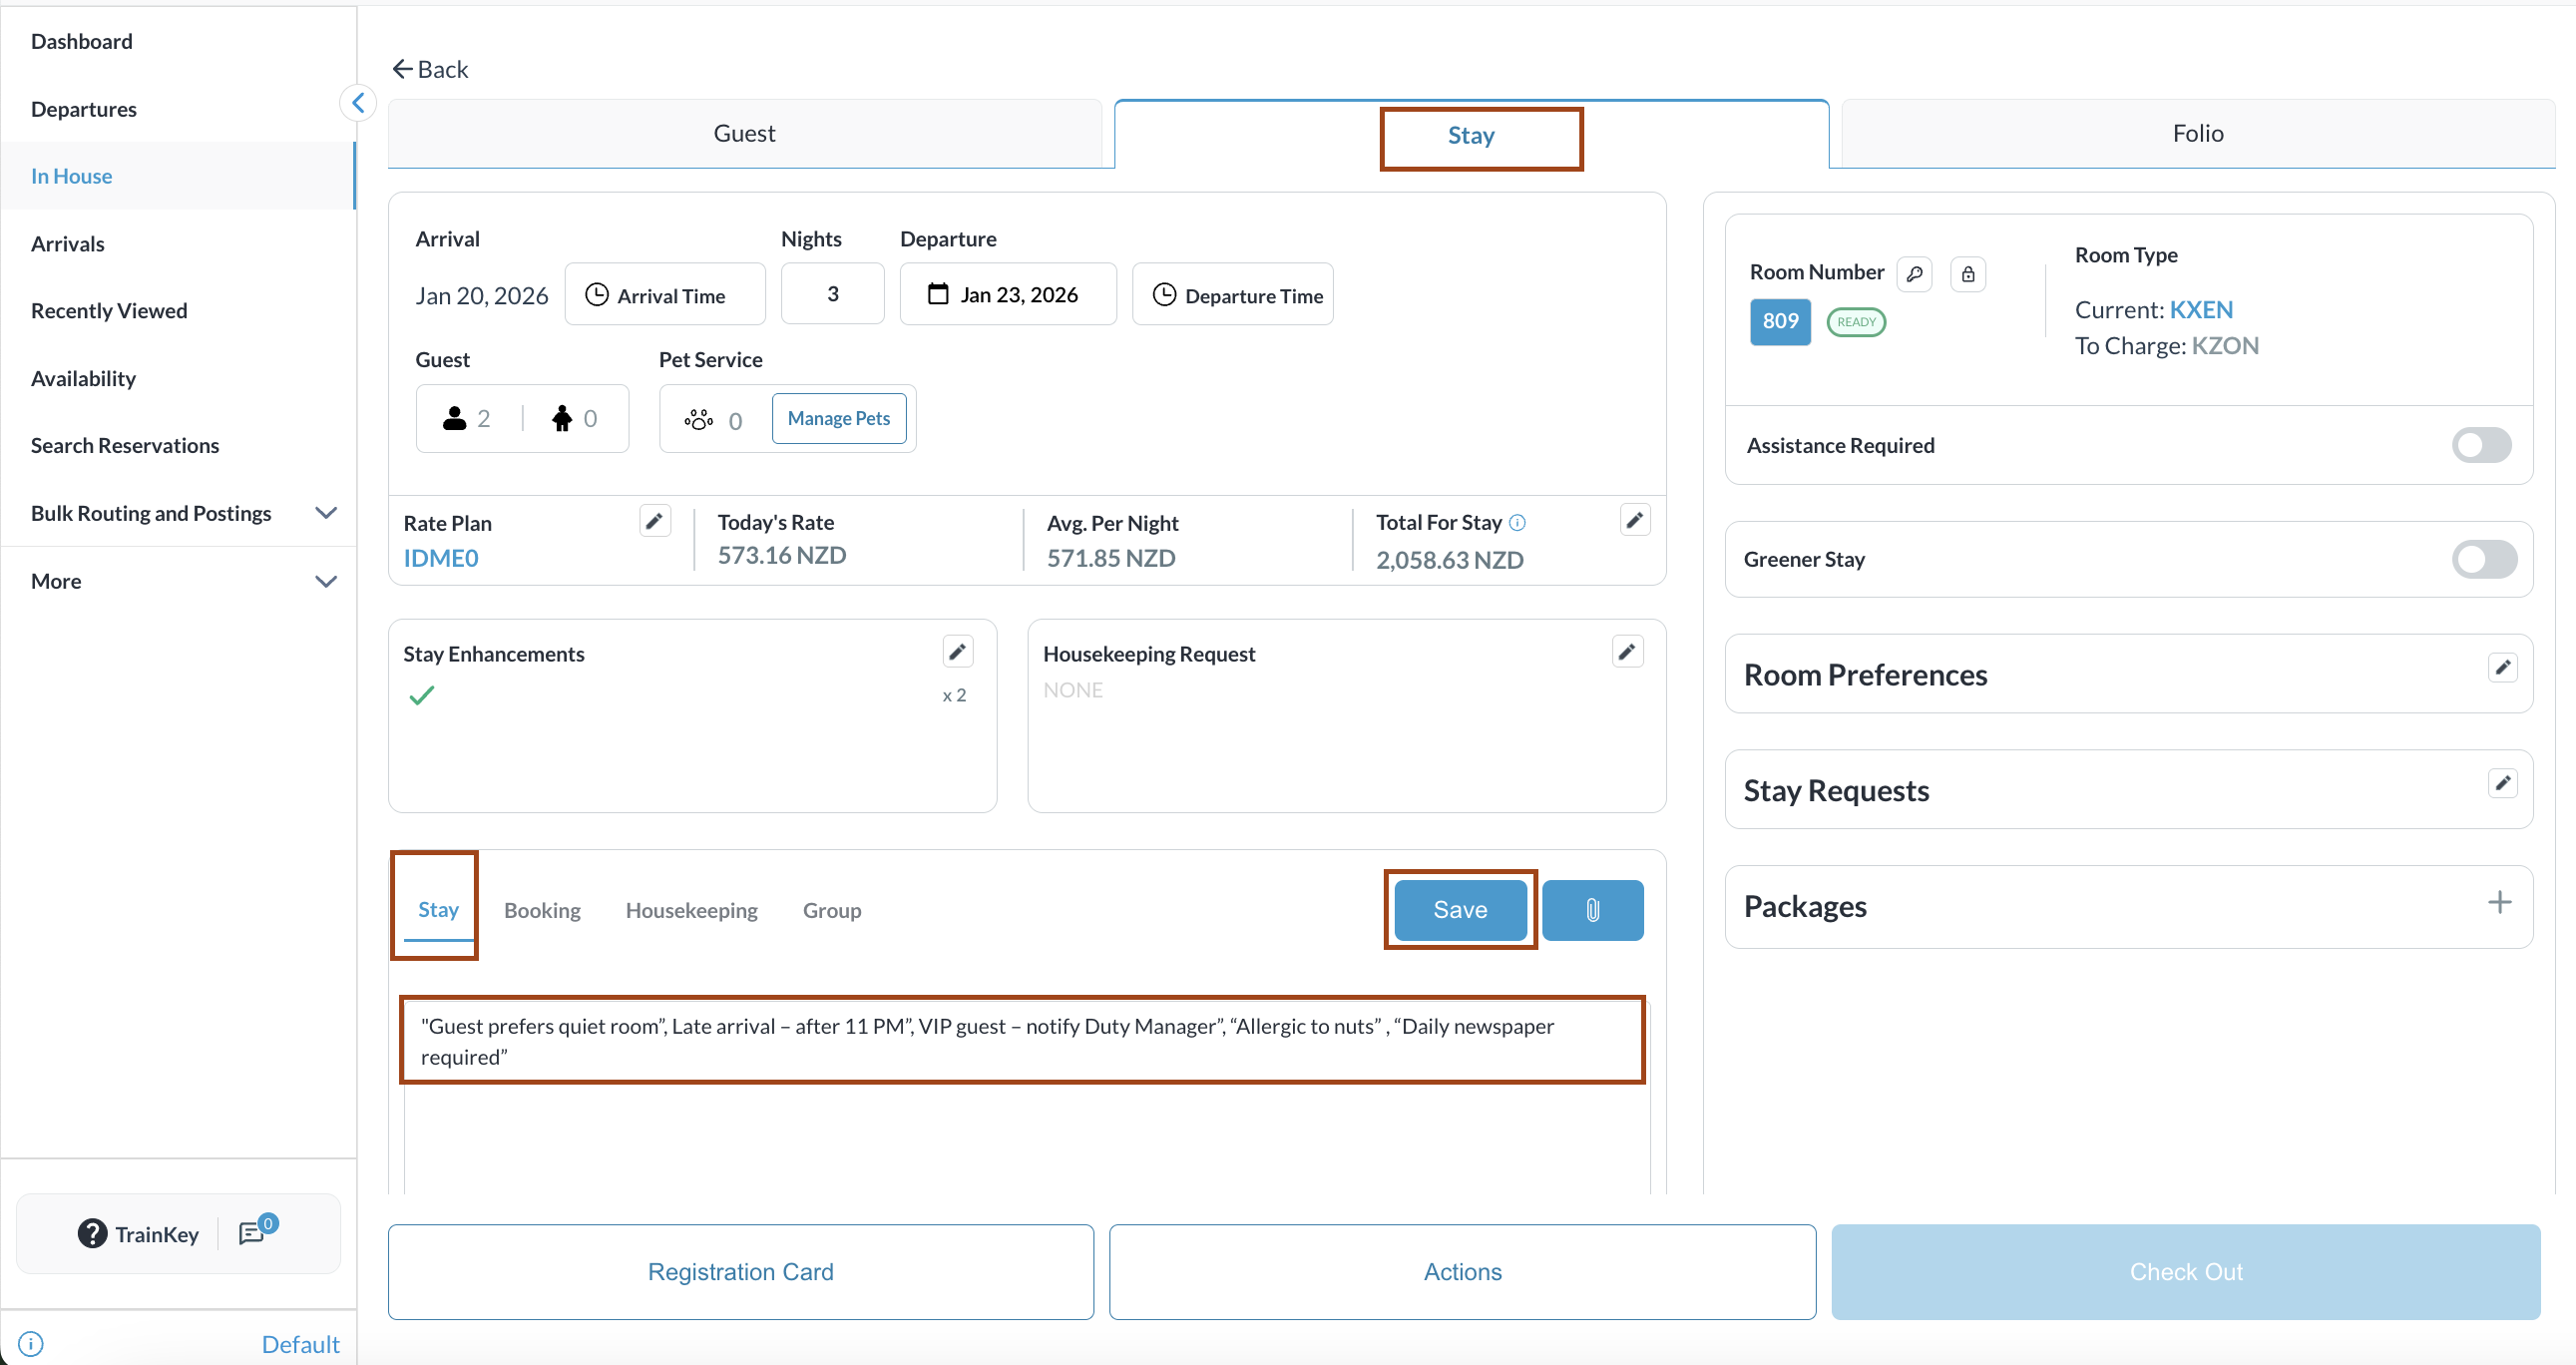Add a package with the plus icon

point(2499,903)
